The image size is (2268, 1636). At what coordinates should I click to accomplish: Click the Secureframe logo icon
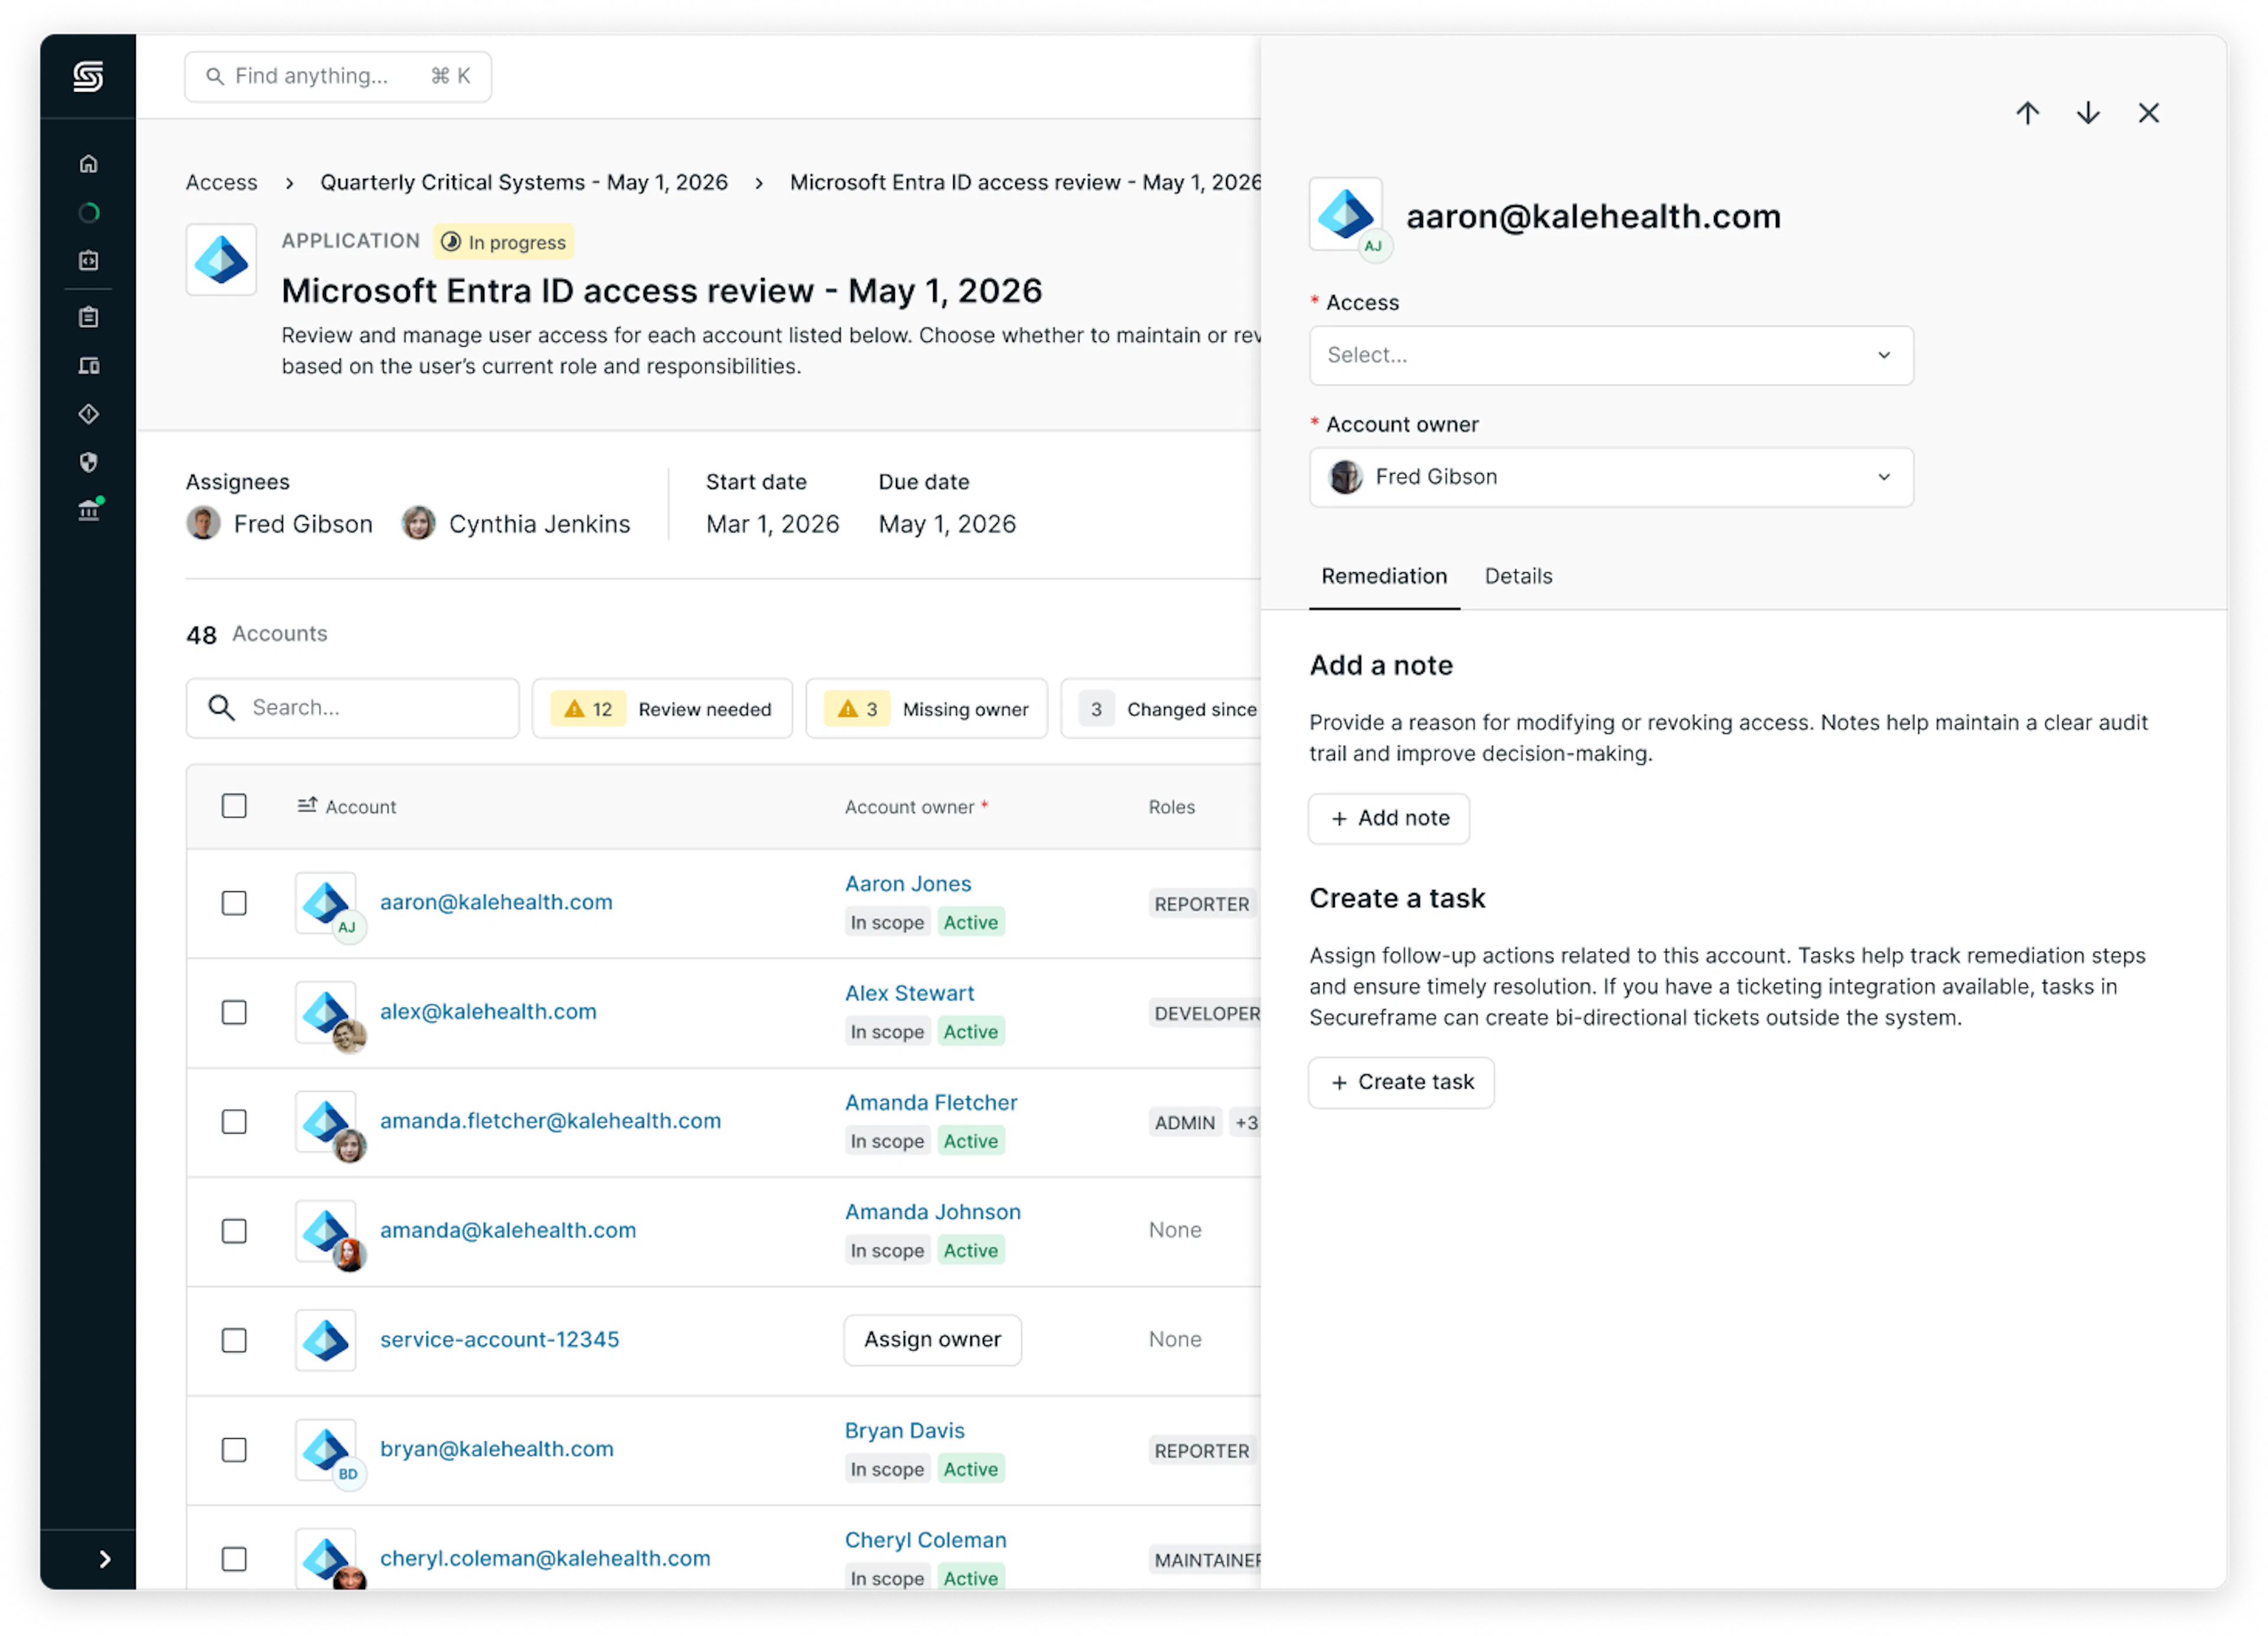(x=88, y=77)
